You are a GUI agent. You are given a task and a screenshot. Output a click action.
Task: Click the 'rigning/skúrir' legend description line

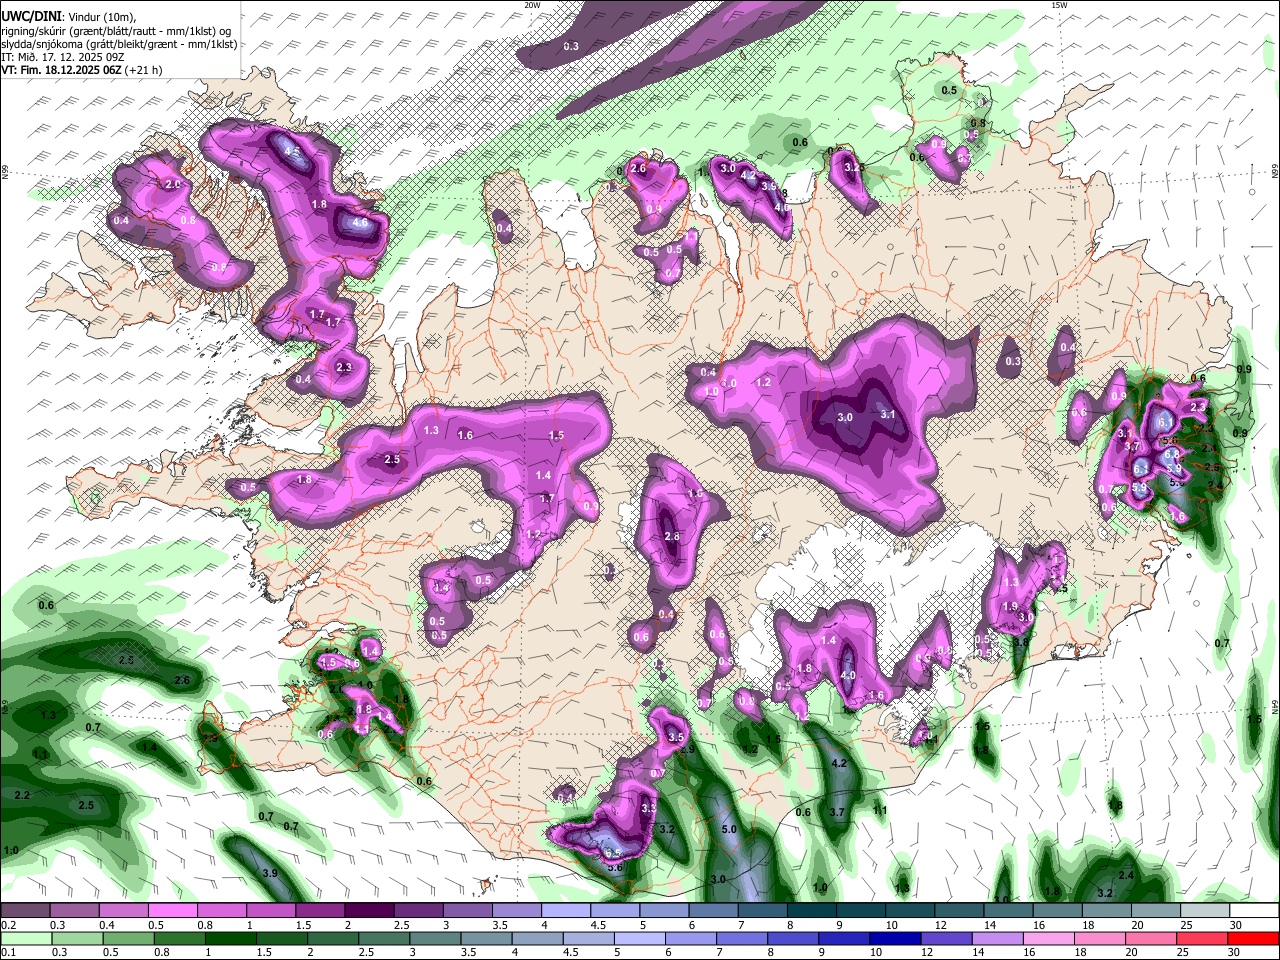click(x=116, y=30)
